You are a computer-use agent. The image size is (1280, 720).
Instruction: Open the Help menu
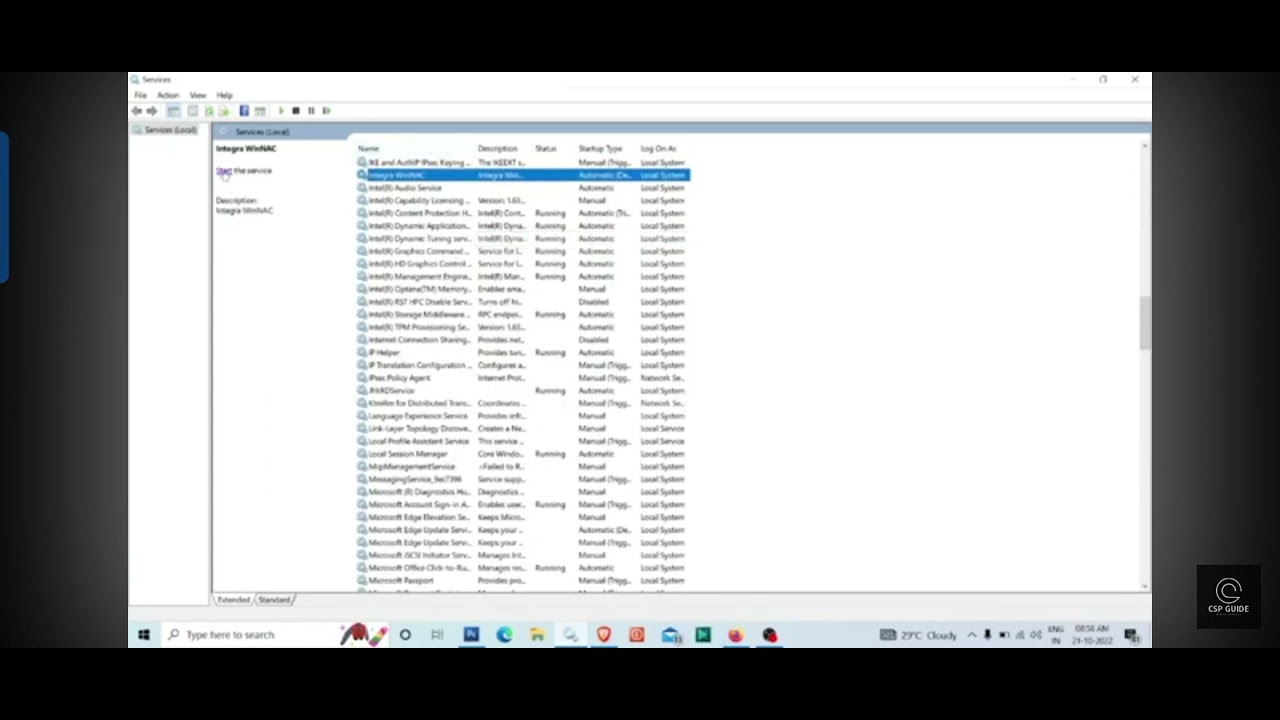tap(225, 95)
